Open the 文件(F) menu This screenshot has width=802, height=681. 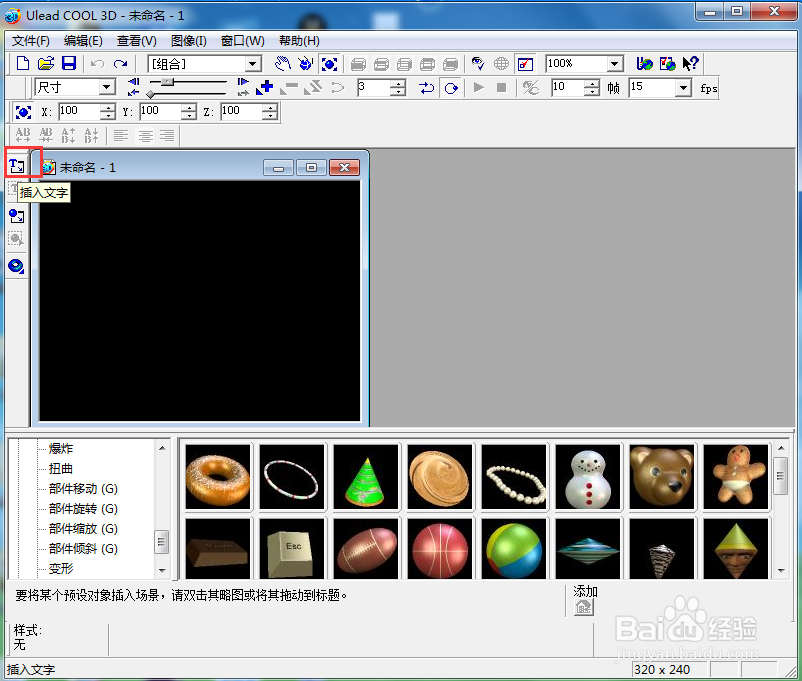[x=31, y=41]
